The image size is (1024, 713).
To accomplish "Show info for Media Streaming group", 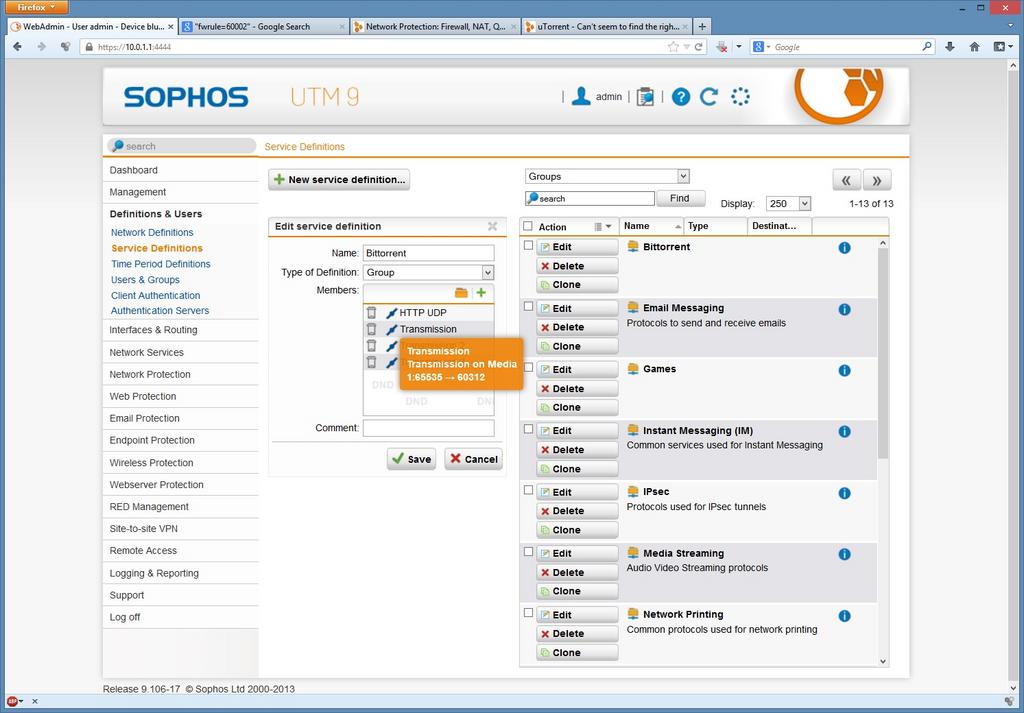I will [x=844, y=554].
